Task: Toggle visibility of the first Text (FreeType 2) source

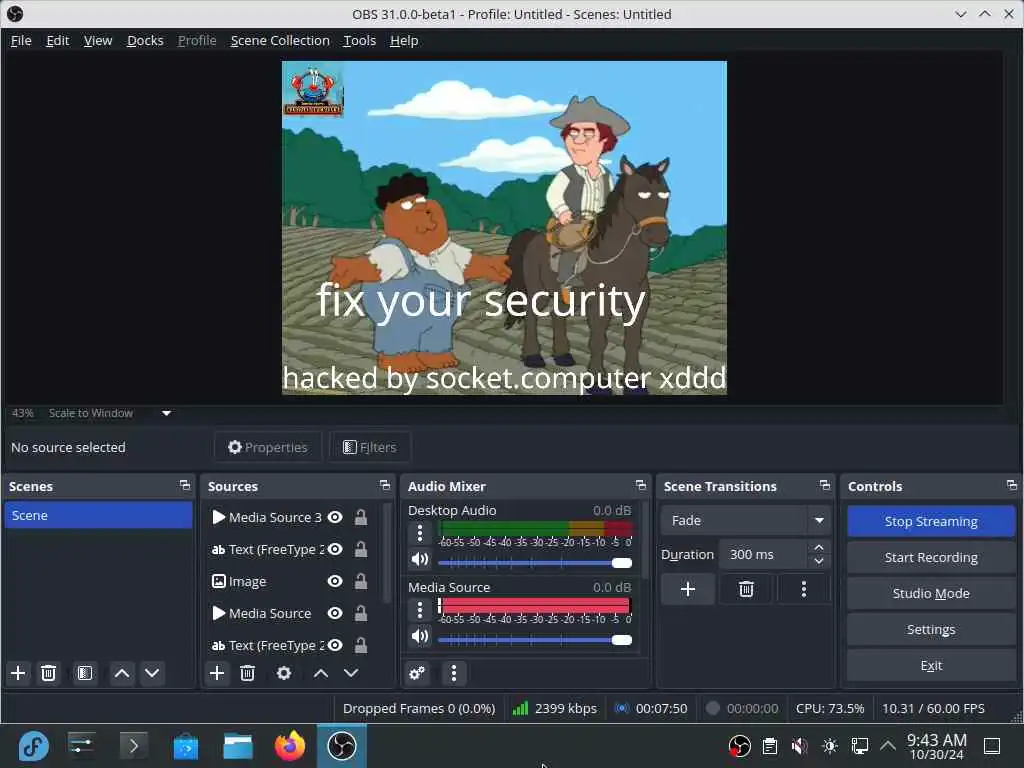Action: (335, 549)
